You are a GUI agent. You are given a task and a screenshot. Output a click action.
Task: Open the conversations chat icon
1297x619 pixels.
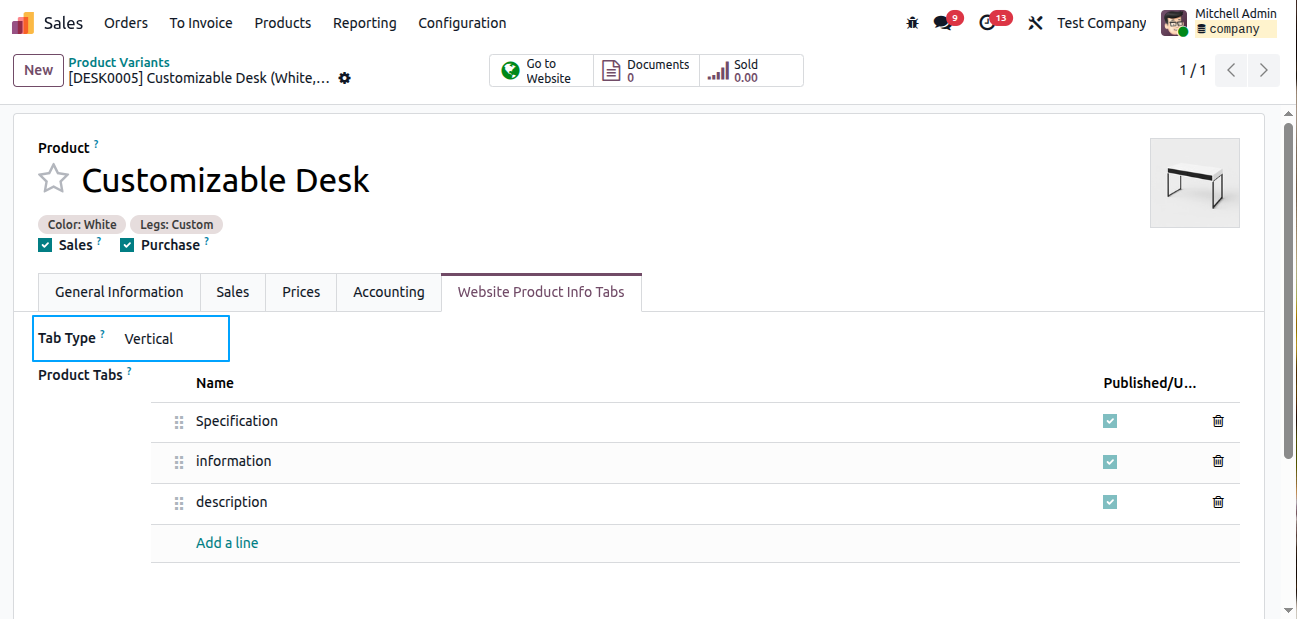pos(942,23)
